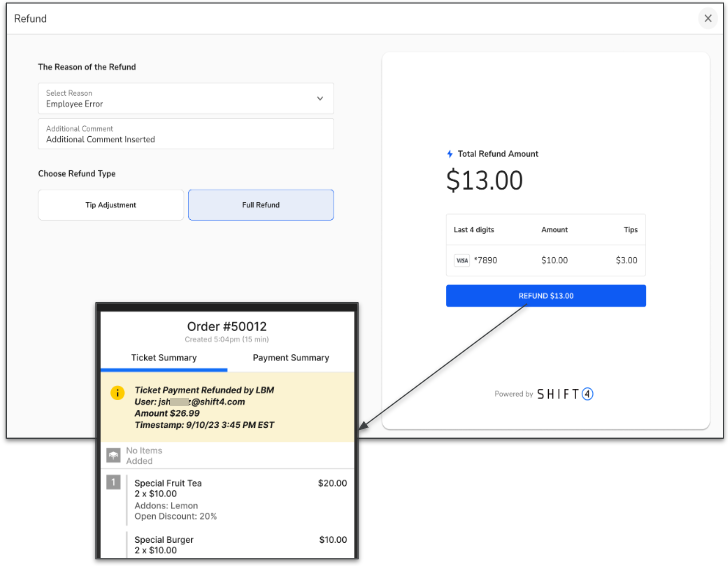Close the Refund dialog with the X
This screenshot has height=566, width=728.
coord(708,18)
